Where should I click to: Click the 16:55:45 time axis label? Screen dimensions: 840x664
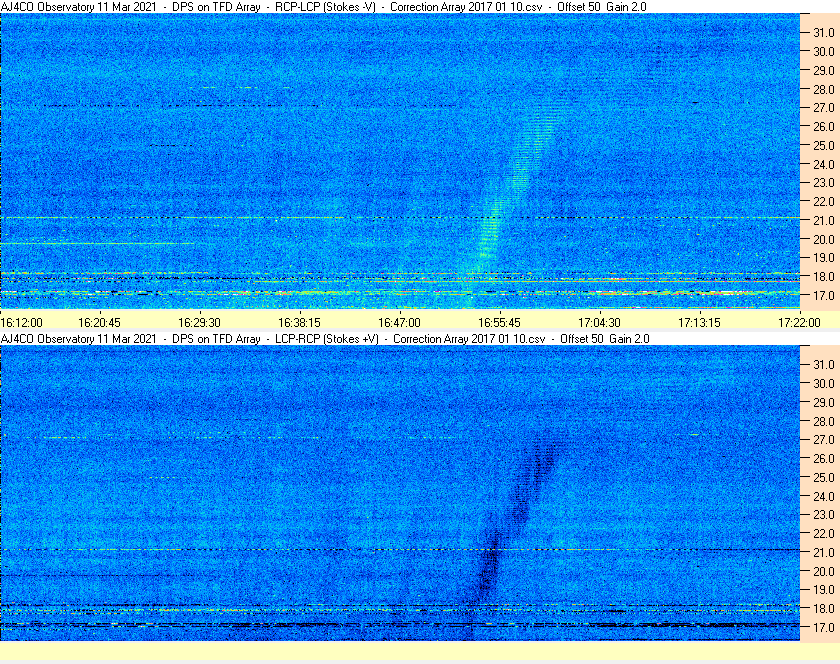click(499, 323)
